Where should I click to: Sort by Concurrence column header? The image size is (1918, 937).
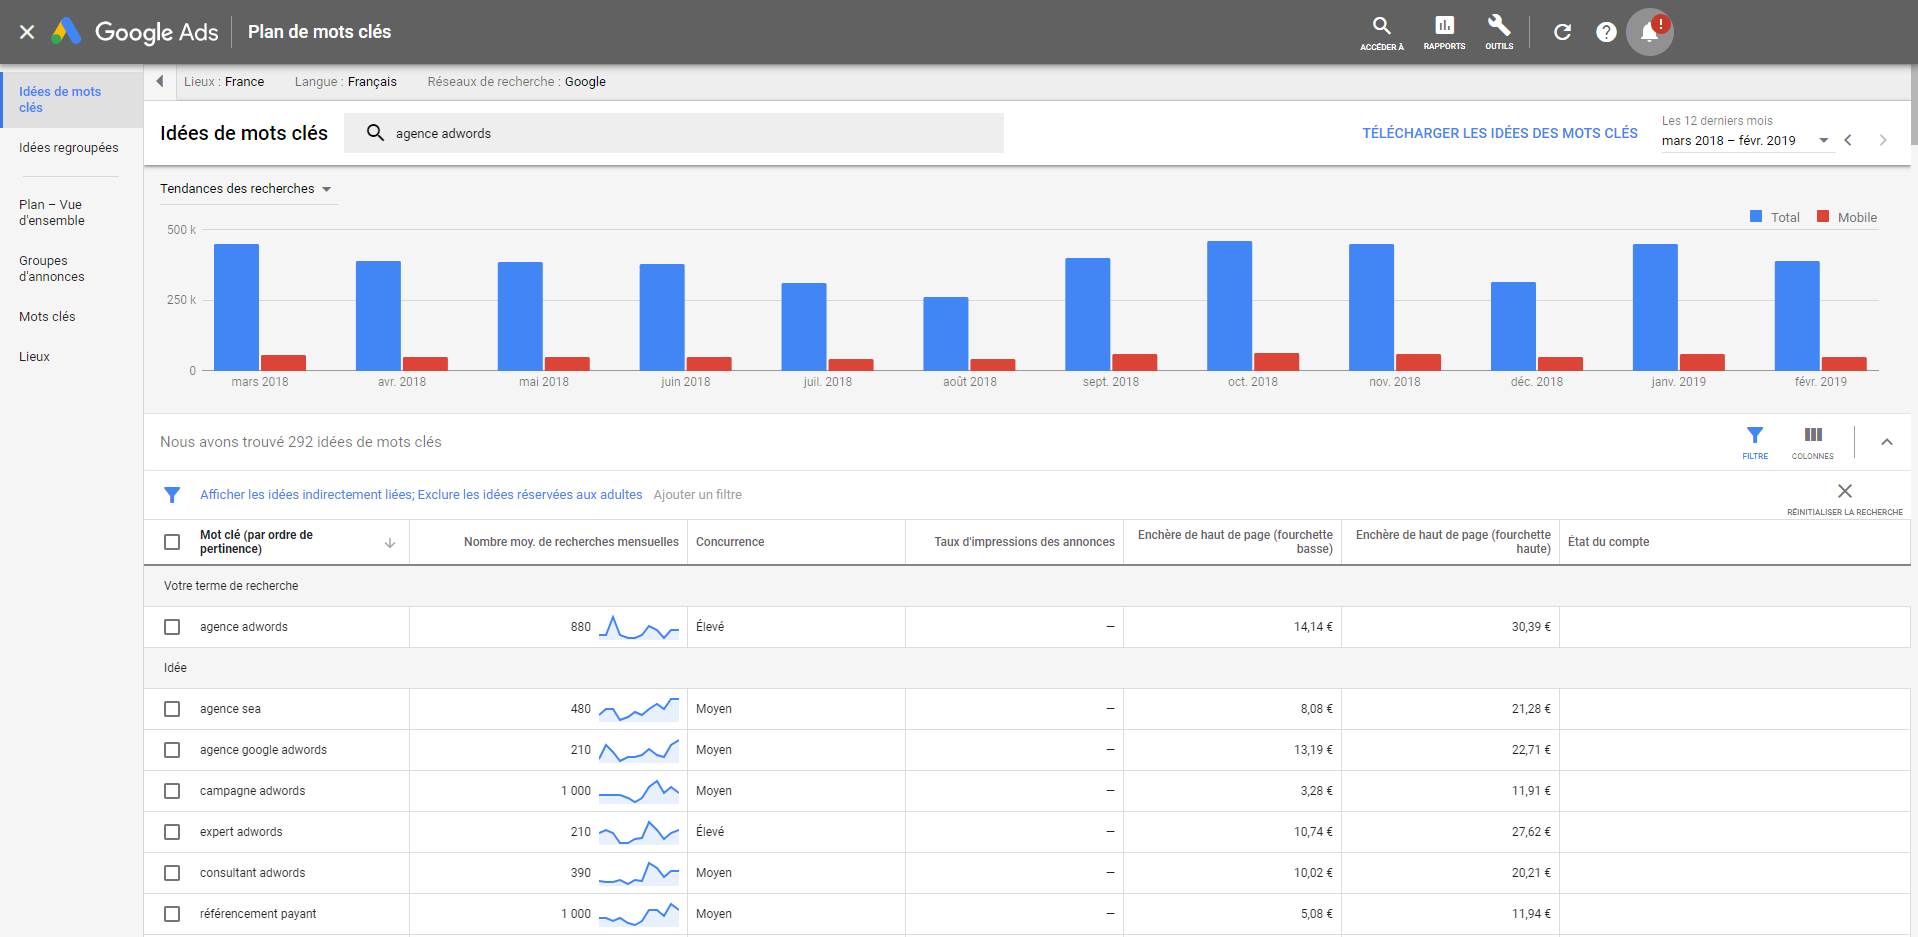730,542
